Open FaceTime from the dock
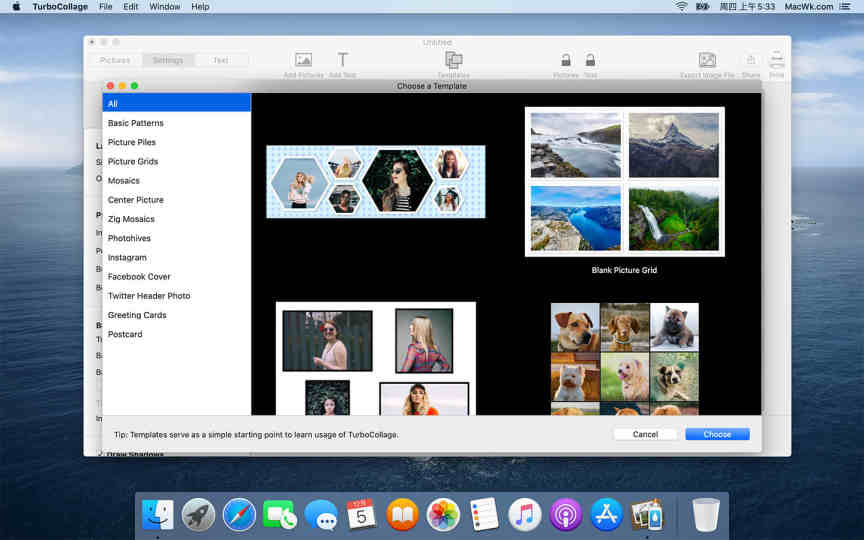The width and height of the screenshot is (864, 540). (x=280, y=515)
